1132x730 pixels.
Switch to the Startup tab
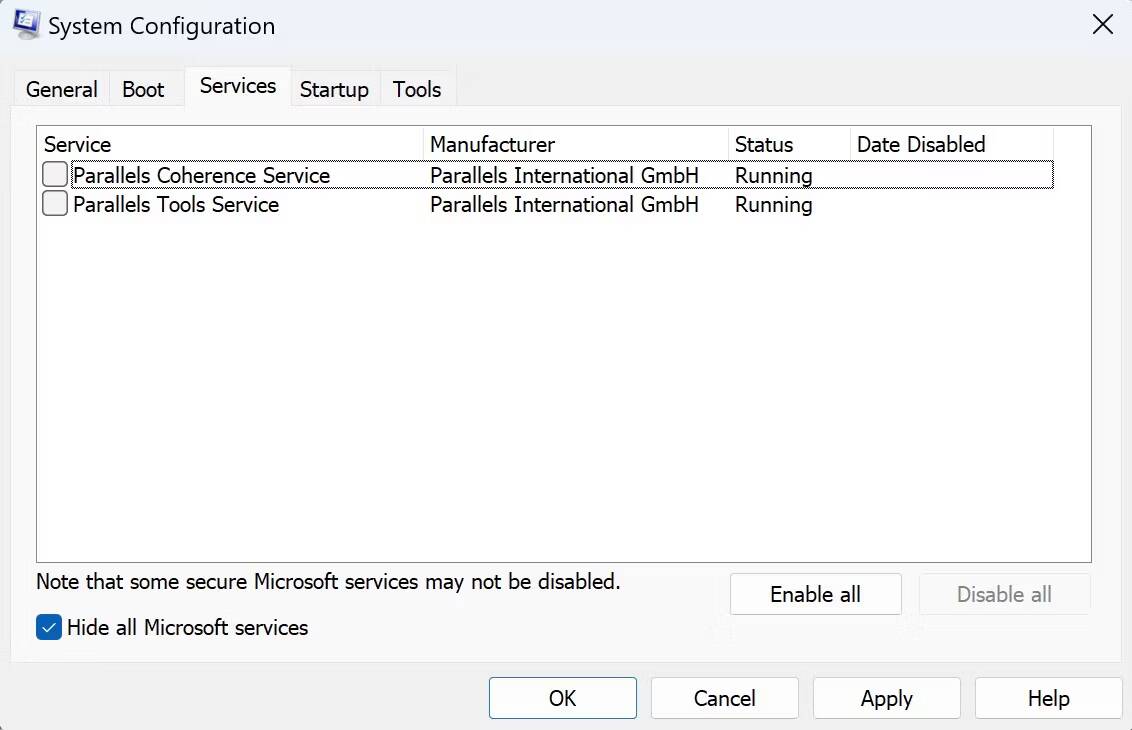334,90
